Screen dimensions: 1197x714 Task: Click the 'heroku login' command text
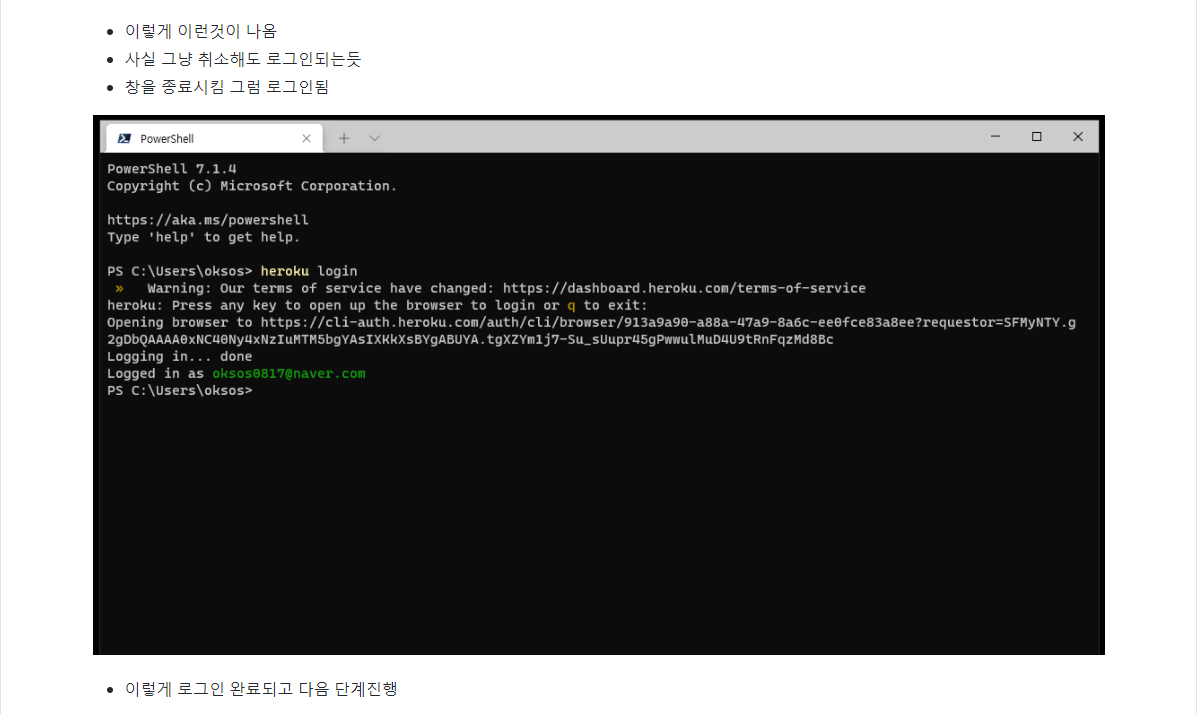[x=309, y=271]
